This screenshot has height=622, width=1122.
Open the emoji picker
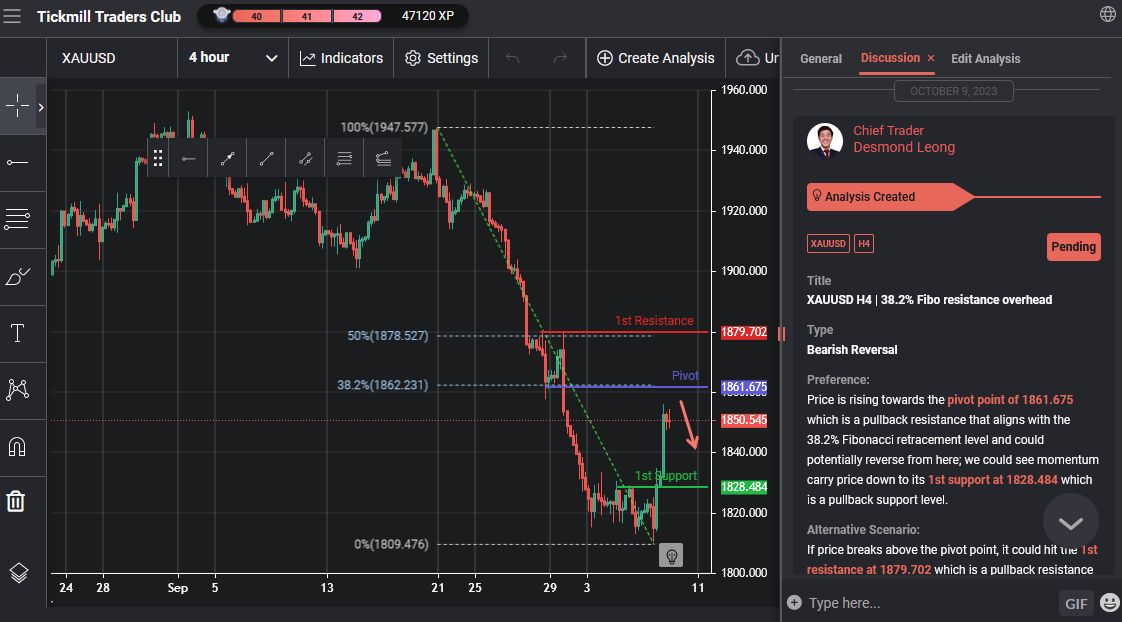(x=1109, y=603)
